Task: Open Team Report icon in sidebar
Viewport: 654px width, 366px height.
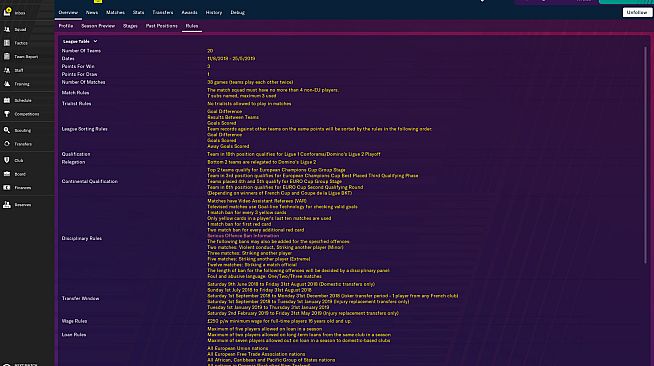Action: pos(7,56)
